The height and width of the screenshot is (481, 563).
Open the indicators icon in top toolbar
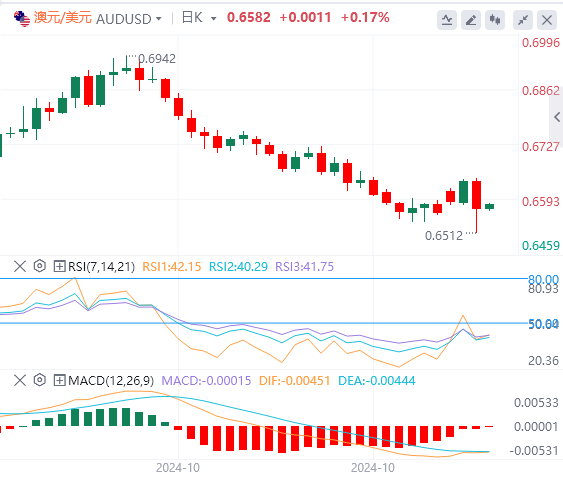coord(447,20)
